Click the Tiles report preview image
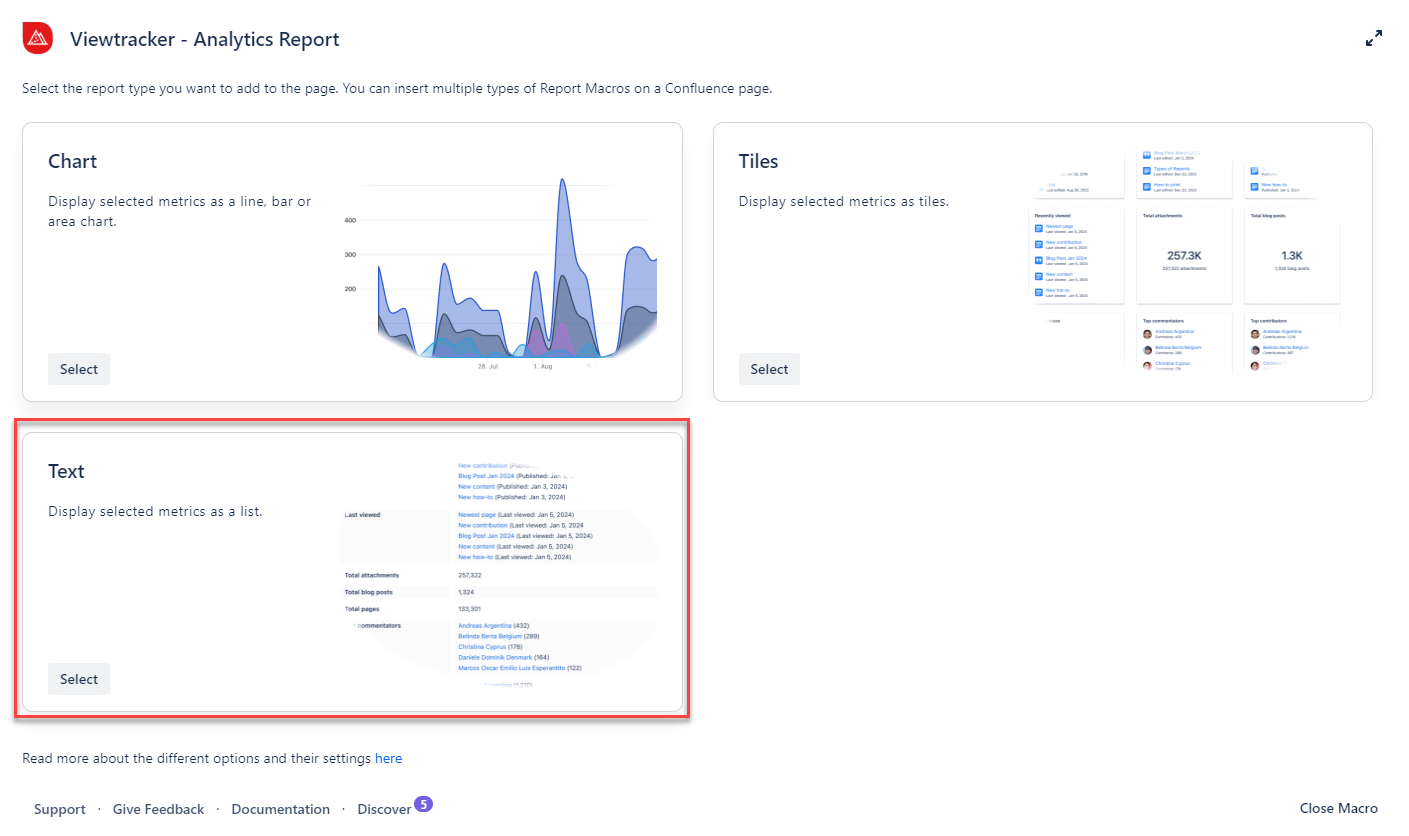Viewport: 1409px width, 836px height. [x=1188, y=262]
